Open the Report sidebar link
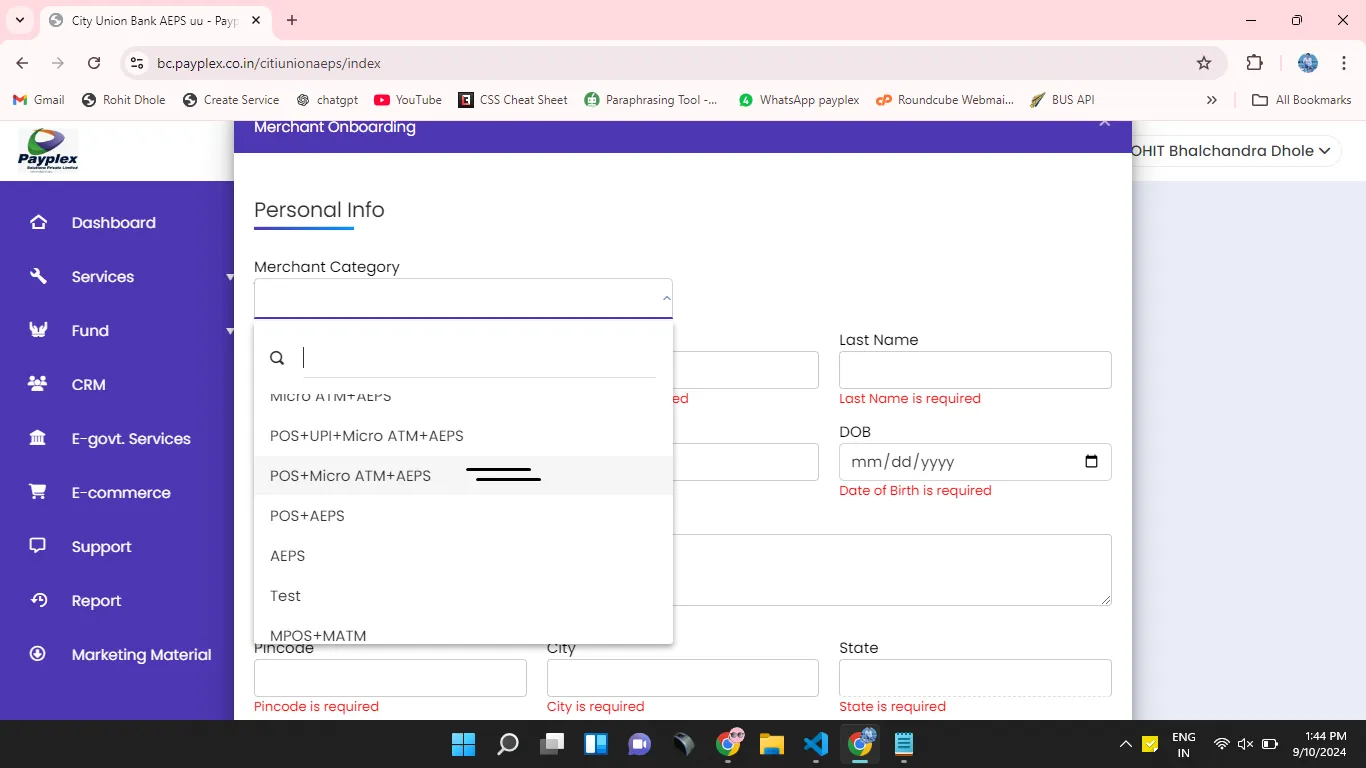This screenshot has width=1366, height=768. [x=96, y=601]
